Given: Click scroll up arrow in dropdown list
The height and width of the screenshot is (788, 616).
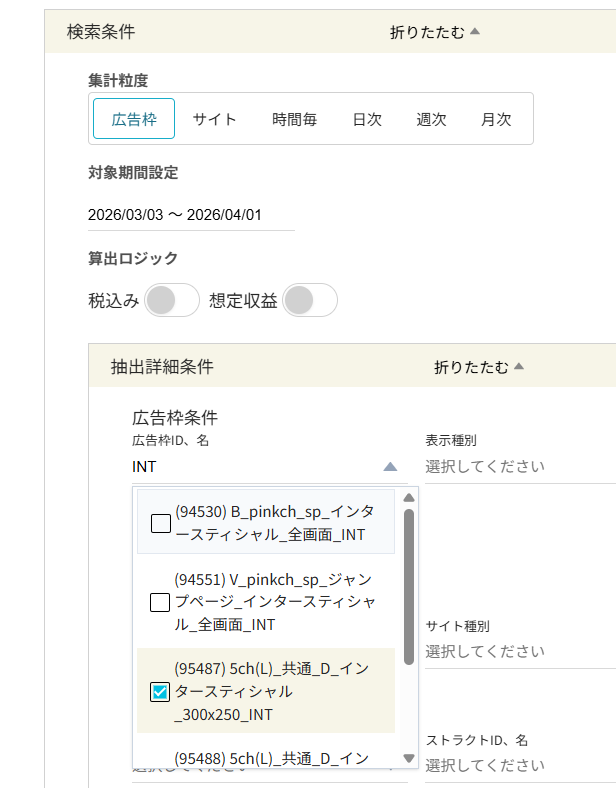Looking at the screenshot, I should (x=408, y=498).
